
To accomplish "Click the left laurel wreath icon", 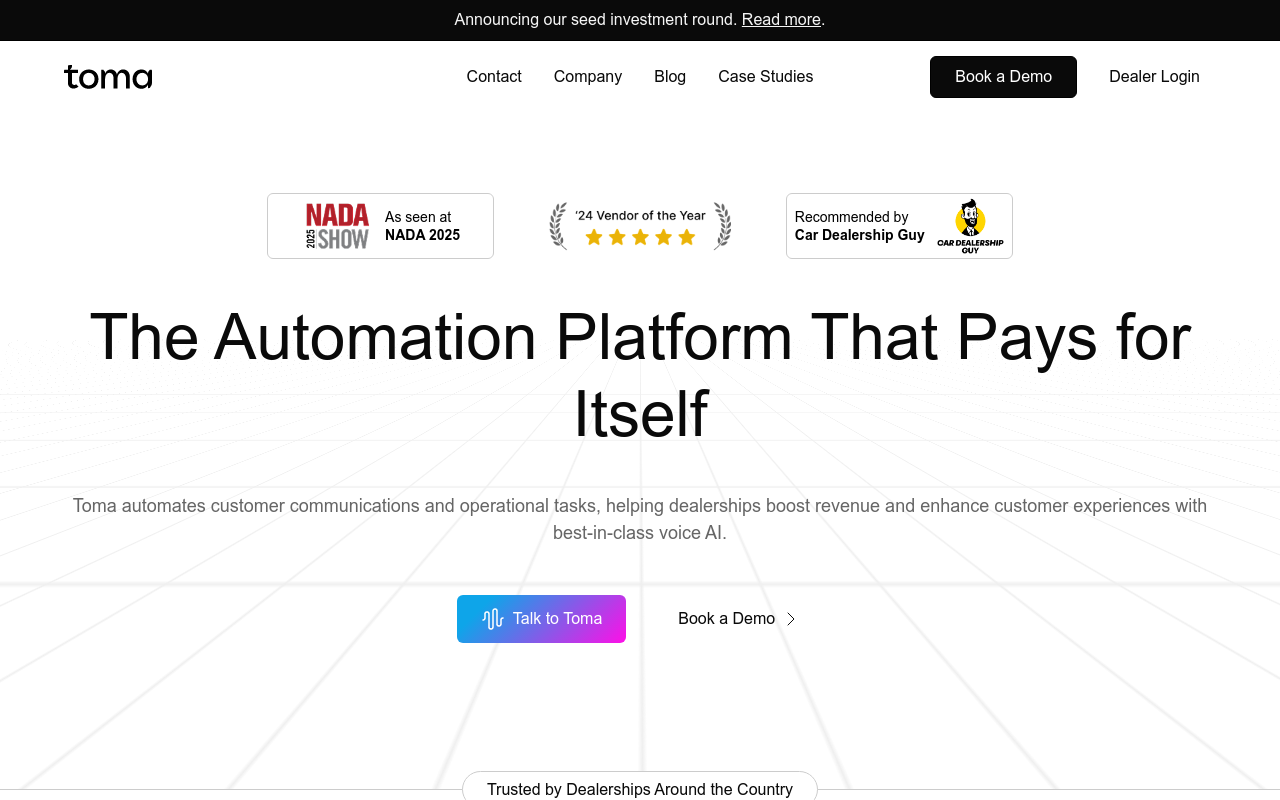I will 558,226.
